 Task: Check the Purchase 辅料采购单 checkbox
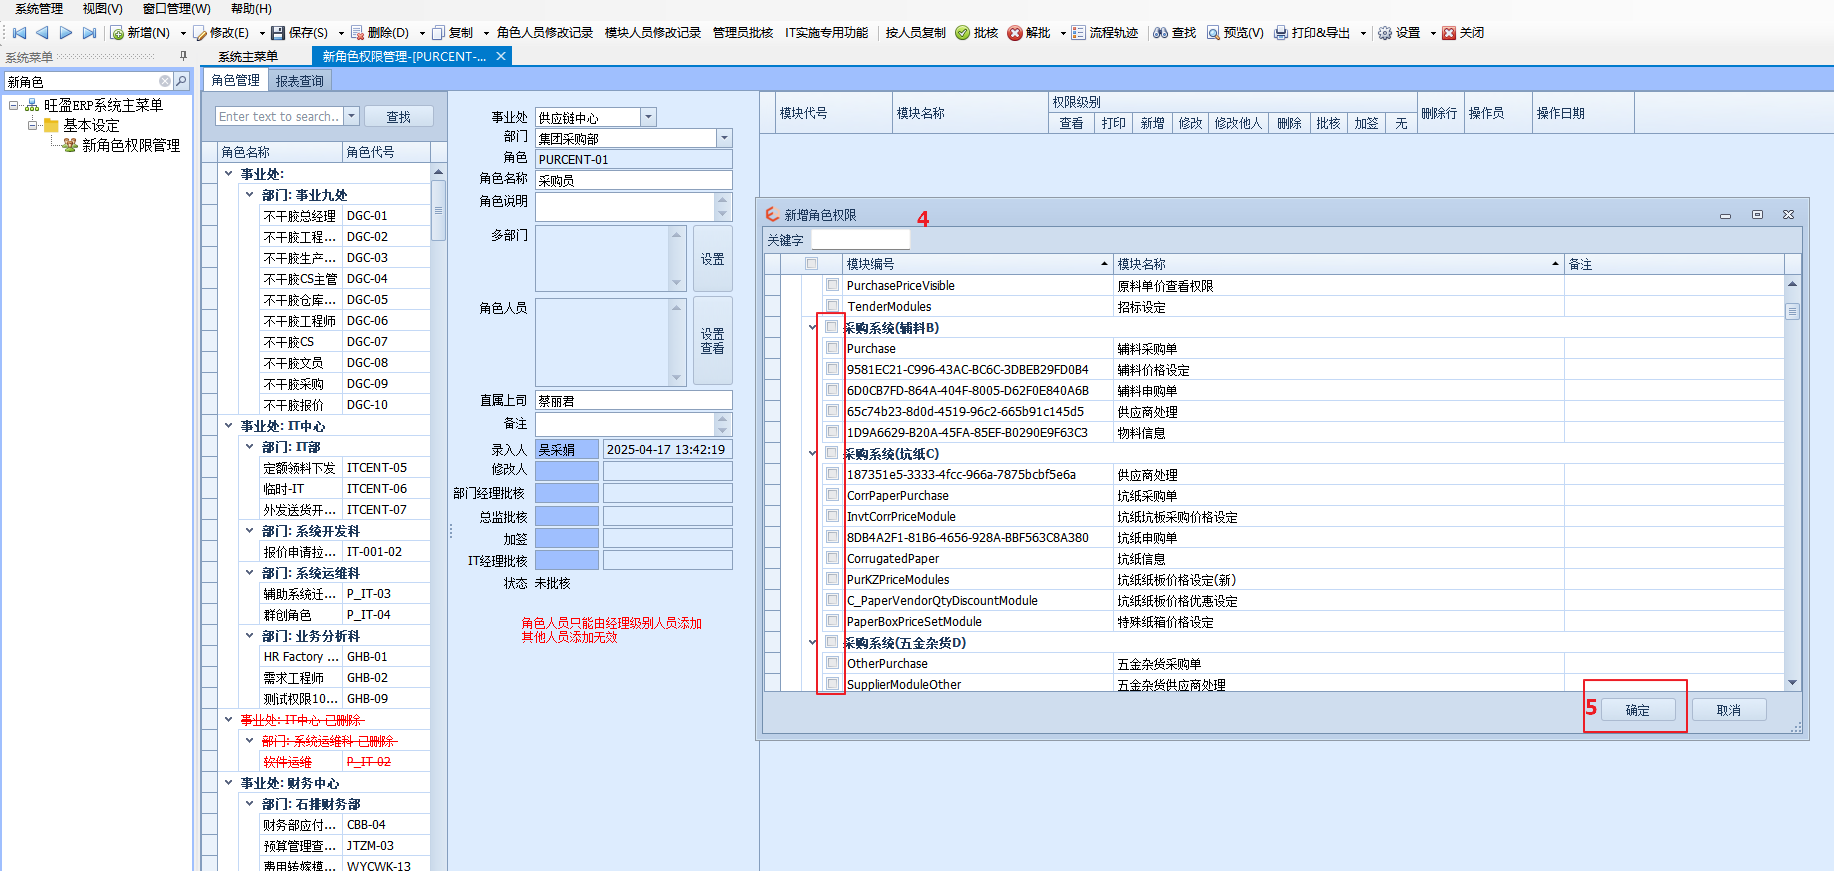point(832,348)
